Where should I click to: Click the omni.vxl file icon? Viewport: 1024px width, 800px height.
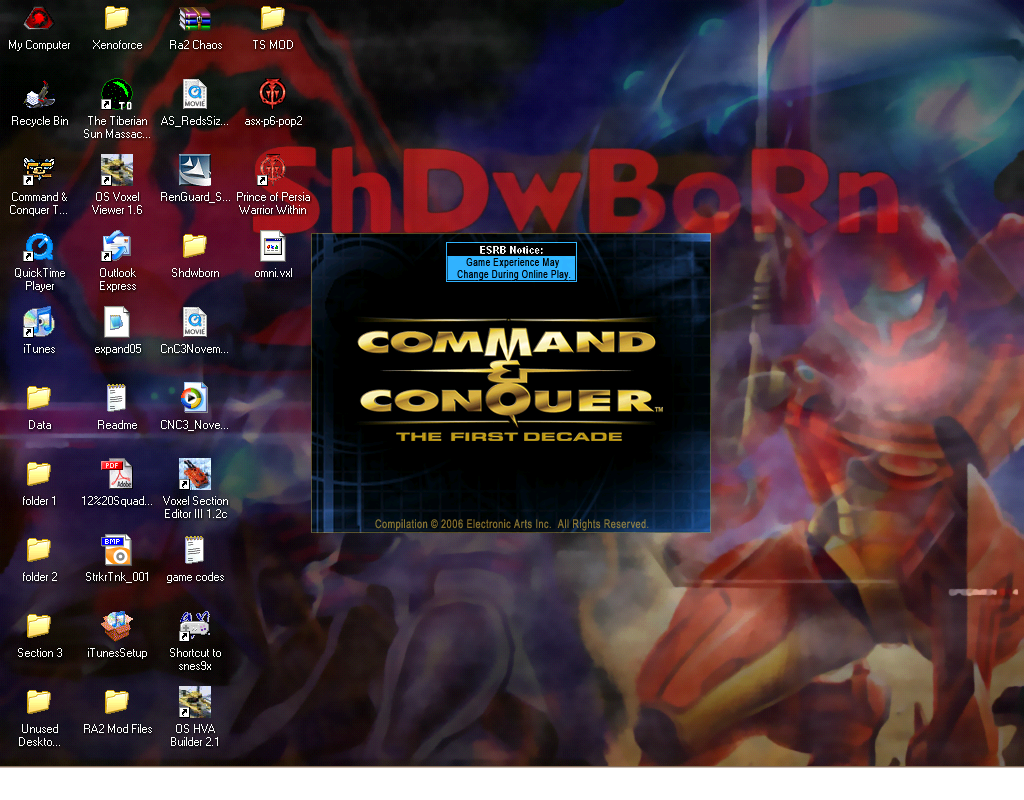tap(272, 248)
